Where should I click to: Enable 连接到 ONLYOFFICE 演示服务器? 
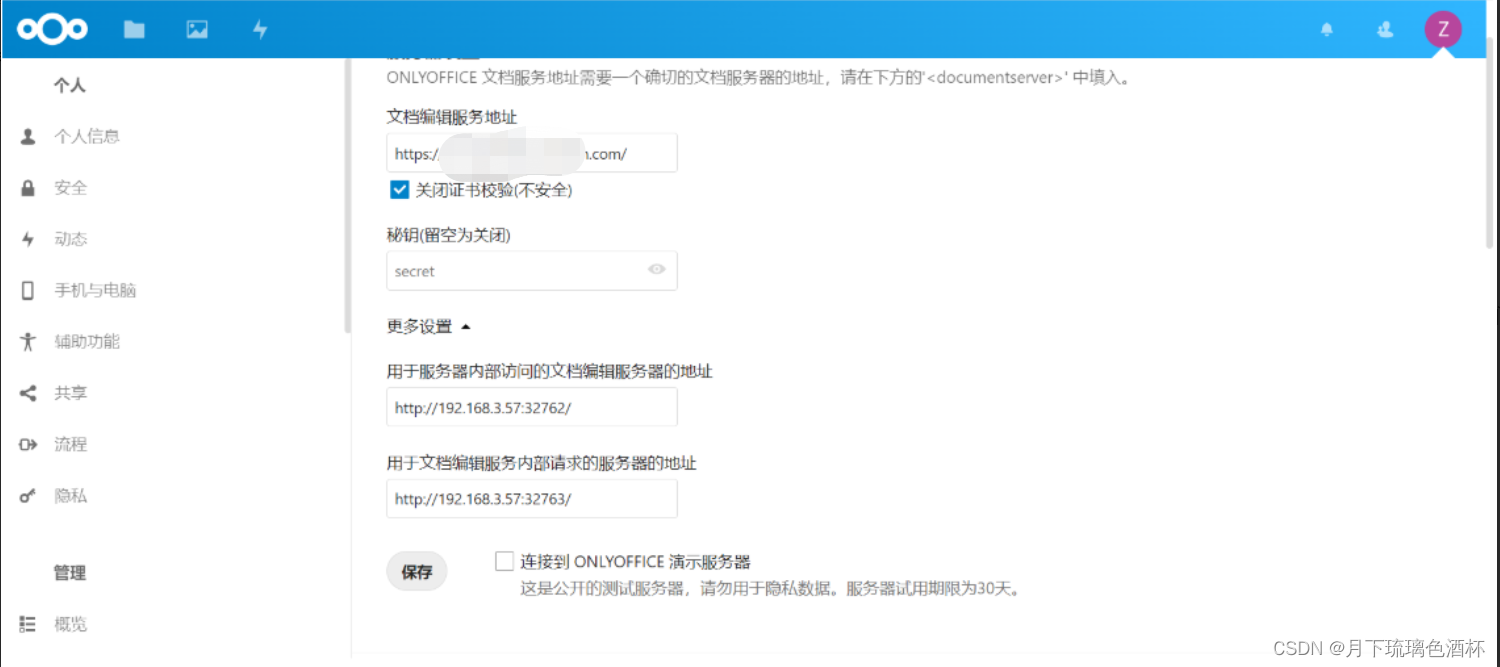click(x=504, y=561)
